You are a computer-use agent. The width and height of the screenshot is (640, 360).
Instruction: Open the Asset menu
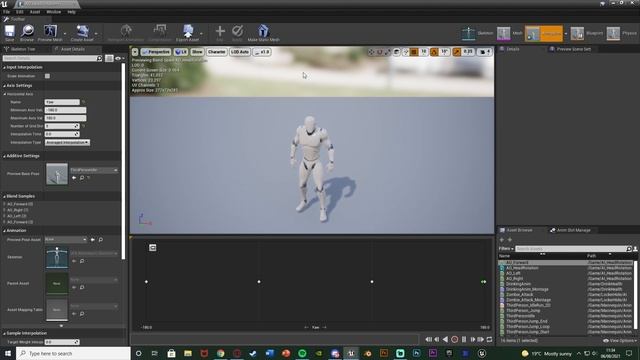pyautogui.click(x=35, y=12)
